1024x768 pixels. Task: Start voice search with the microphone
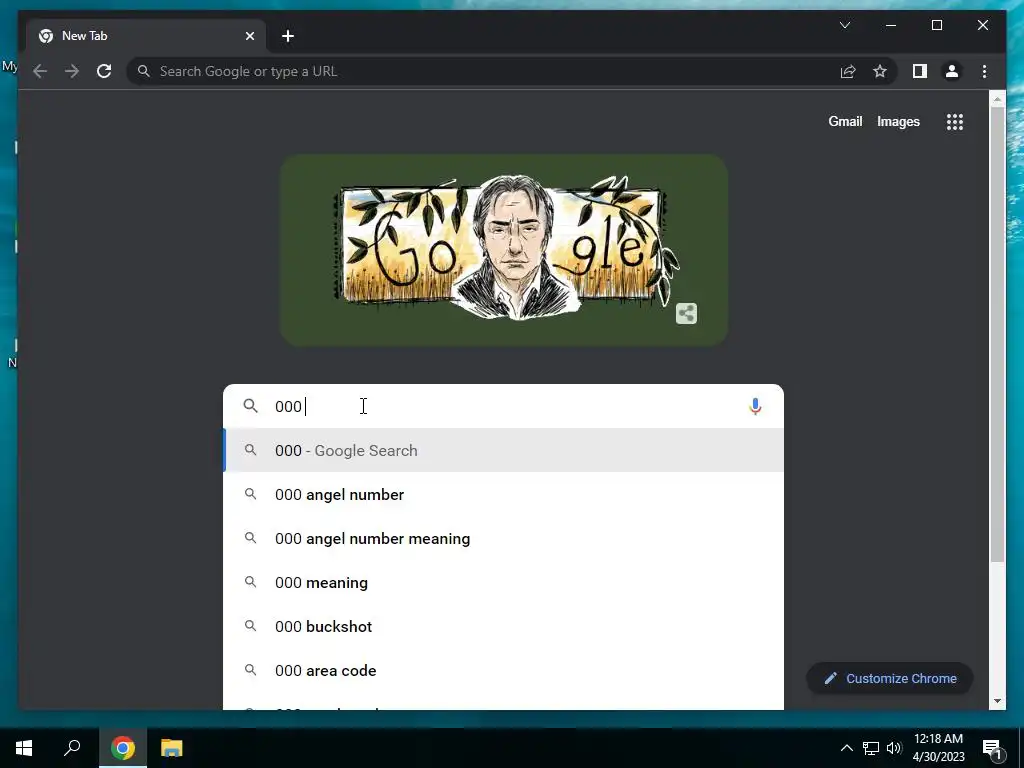click(755, 406)
